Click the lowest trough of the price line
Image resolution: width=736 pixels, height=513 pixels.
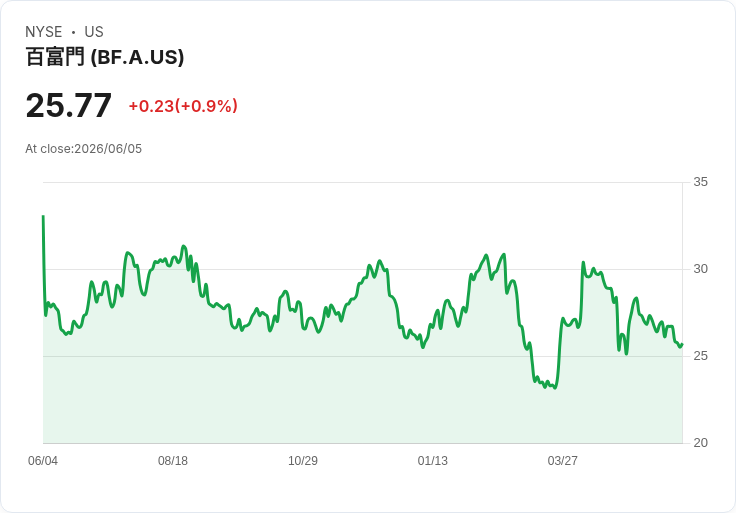(x=555, y=388)
